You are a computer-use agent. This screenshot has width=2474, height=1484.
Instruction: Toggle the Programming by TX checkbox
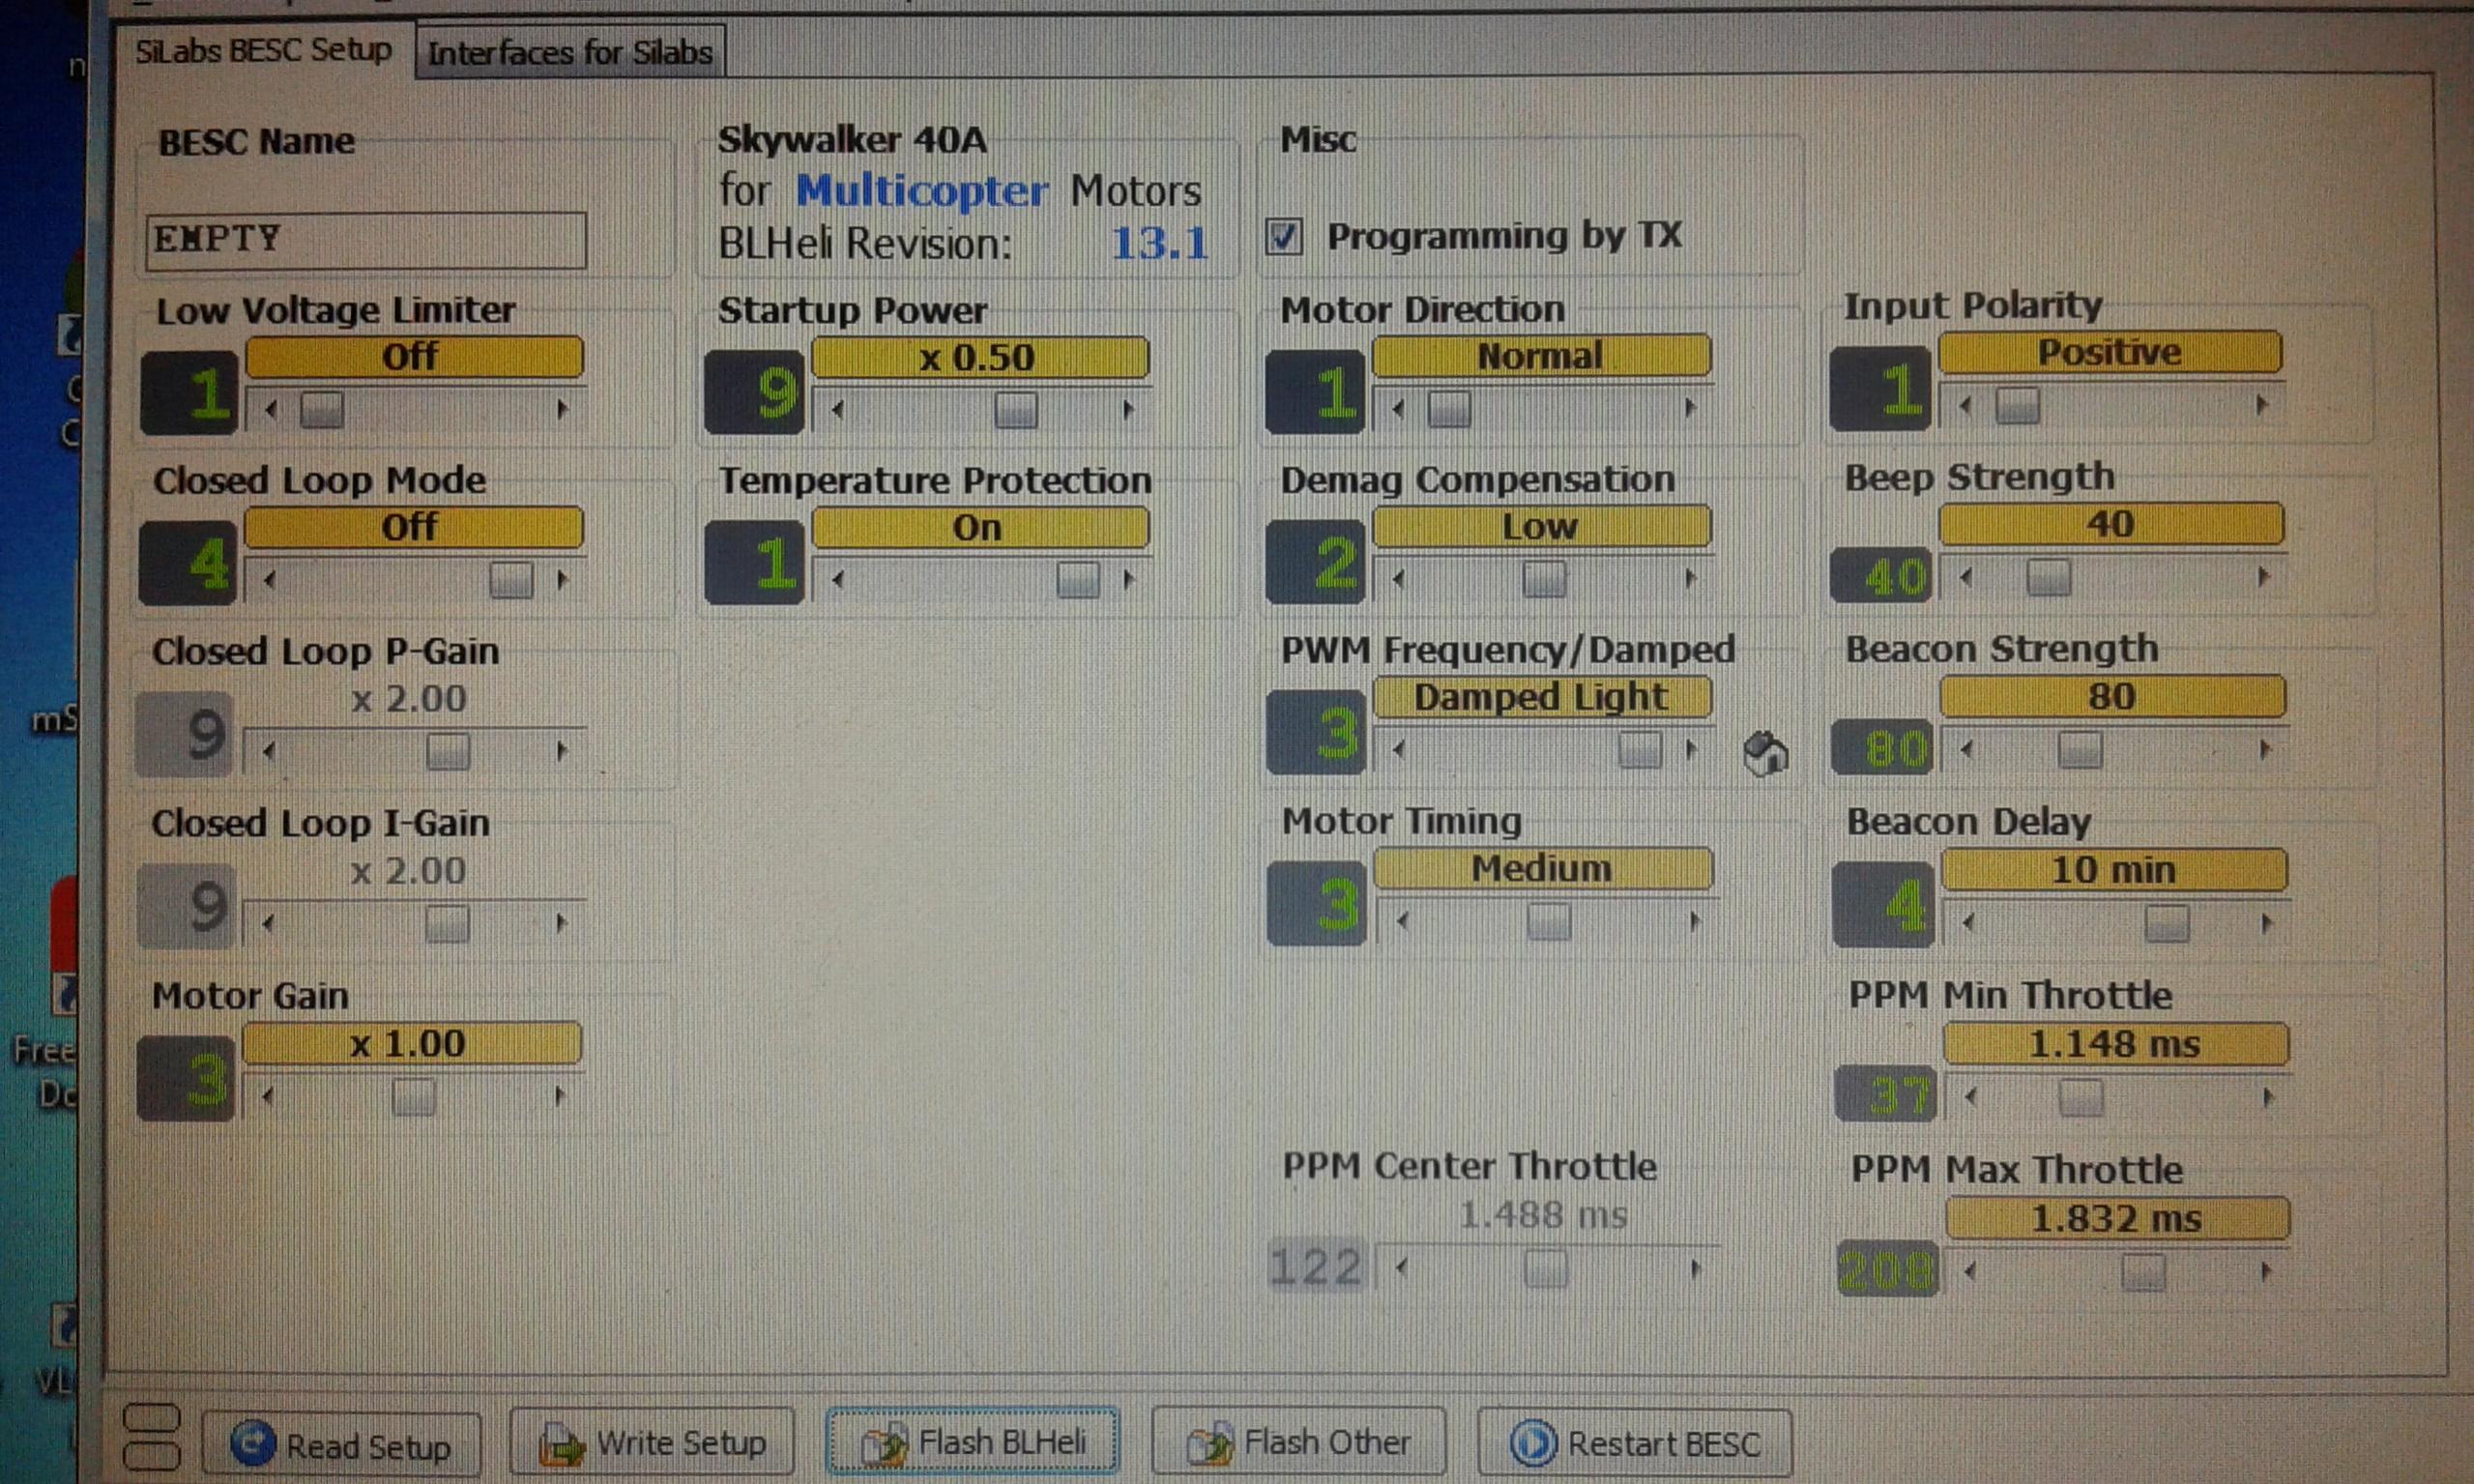click(1284, 237)
